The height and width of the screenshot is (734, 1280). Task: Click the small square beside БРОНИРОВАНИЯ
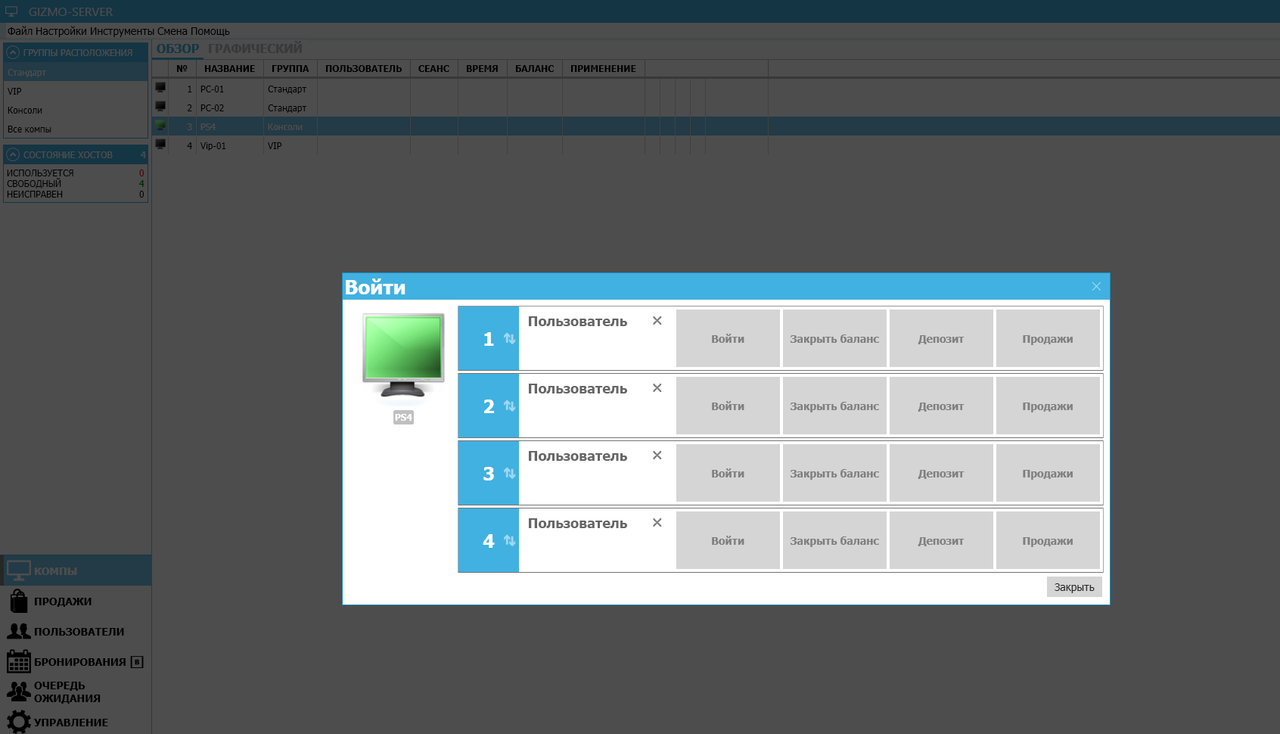click(137, 662)
